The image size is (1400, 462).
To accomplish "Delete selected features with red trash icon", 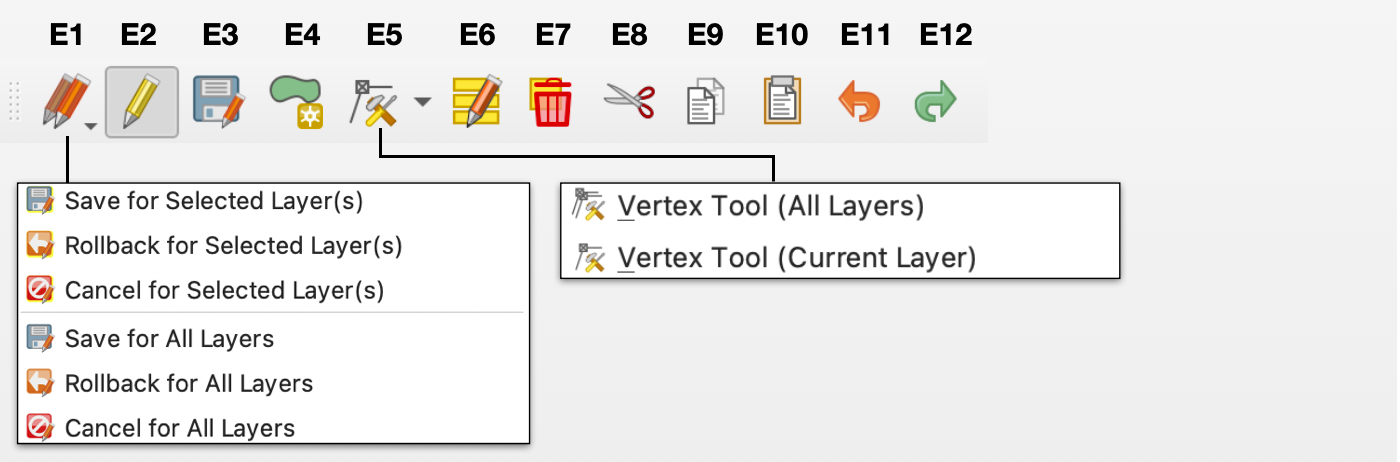I will click(551, 102).
